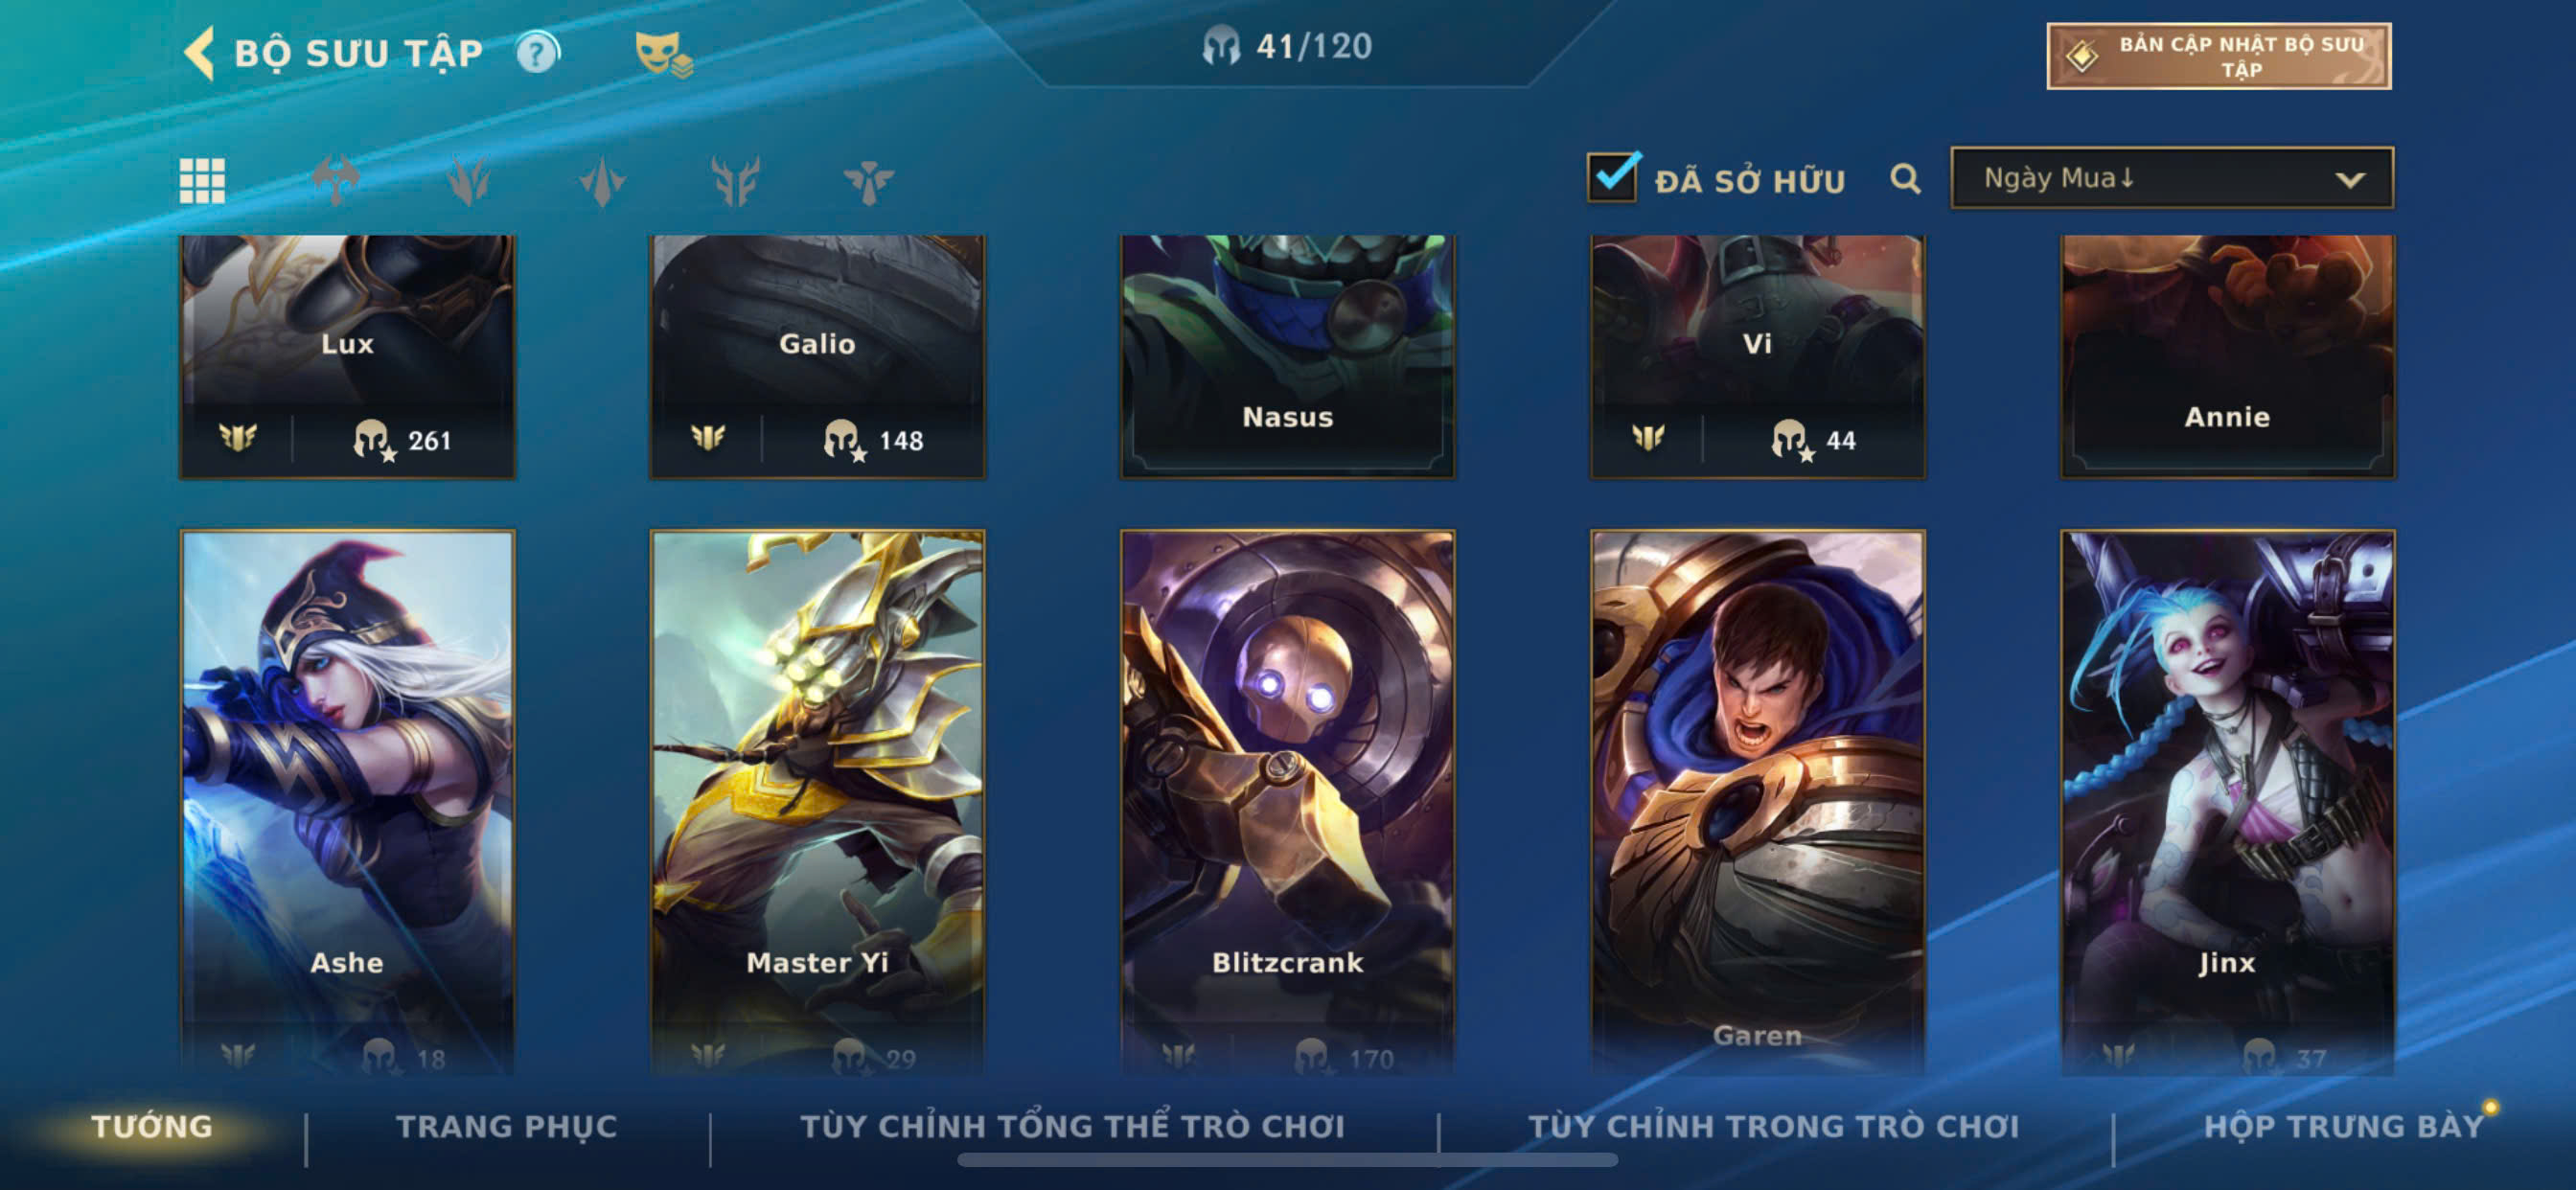Expand the Ngày Mua sort dropdown
Screen dimensions: 2576x1190
click(2171, 178)
